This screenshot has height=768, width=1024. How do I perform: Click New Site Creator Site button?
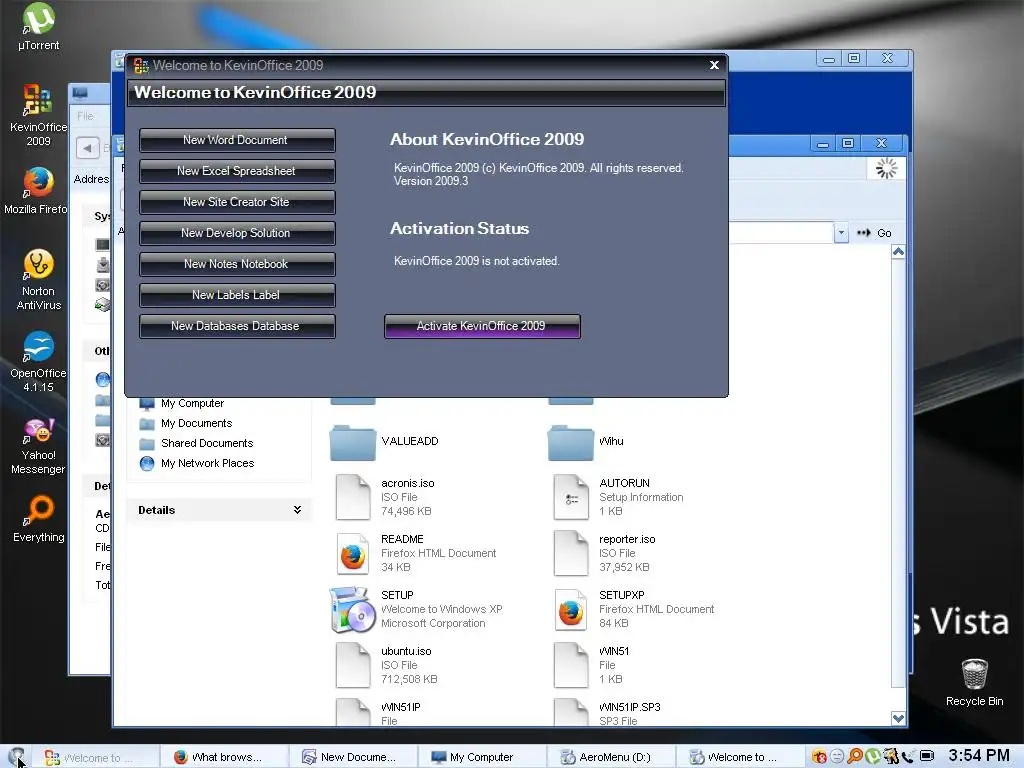click(237, 202)
